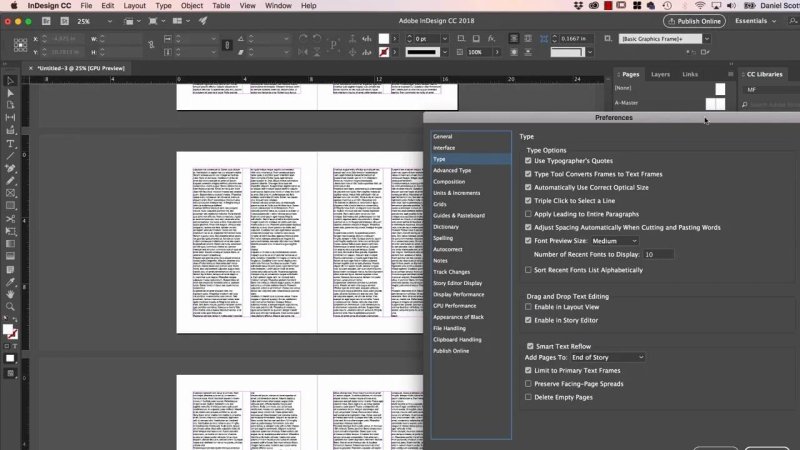Select the Line tool
800x450 pixels.
[10, 156]
